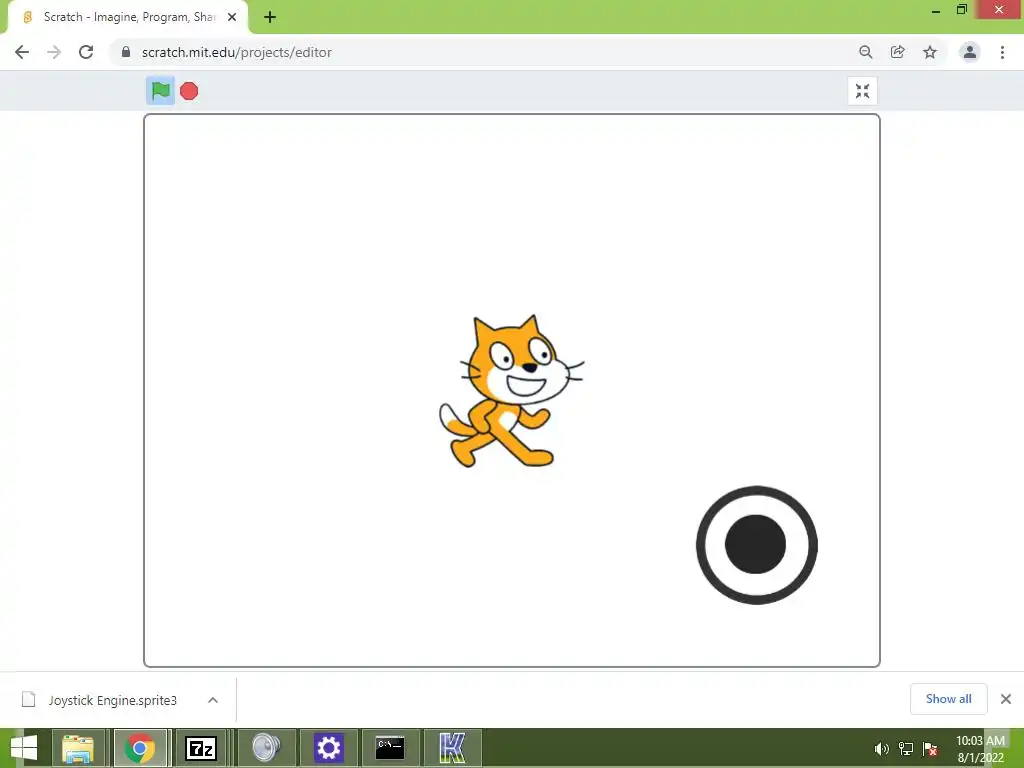Open downloaded Joystick Engine.sprite3 file
The width and height of the screenshot is (1024, 768).
(112, 700)
